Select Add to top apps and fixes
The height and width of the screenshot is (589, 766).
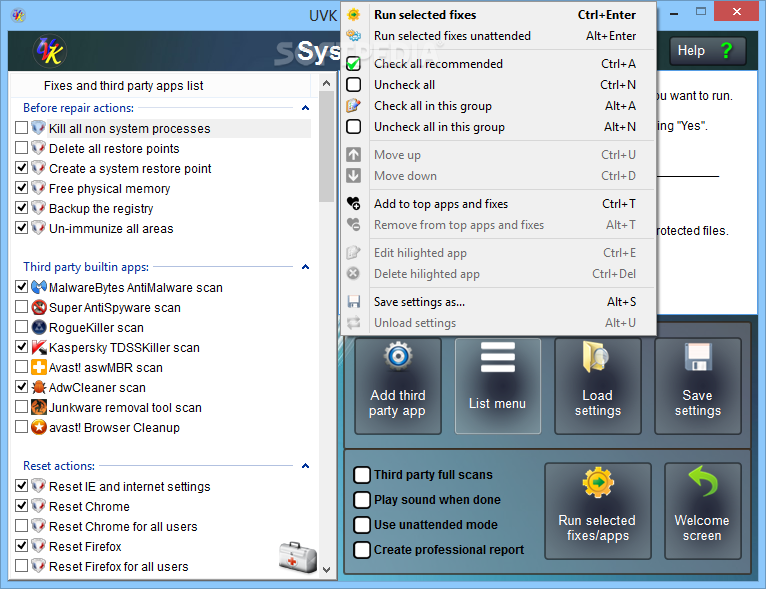pos(498,204)
